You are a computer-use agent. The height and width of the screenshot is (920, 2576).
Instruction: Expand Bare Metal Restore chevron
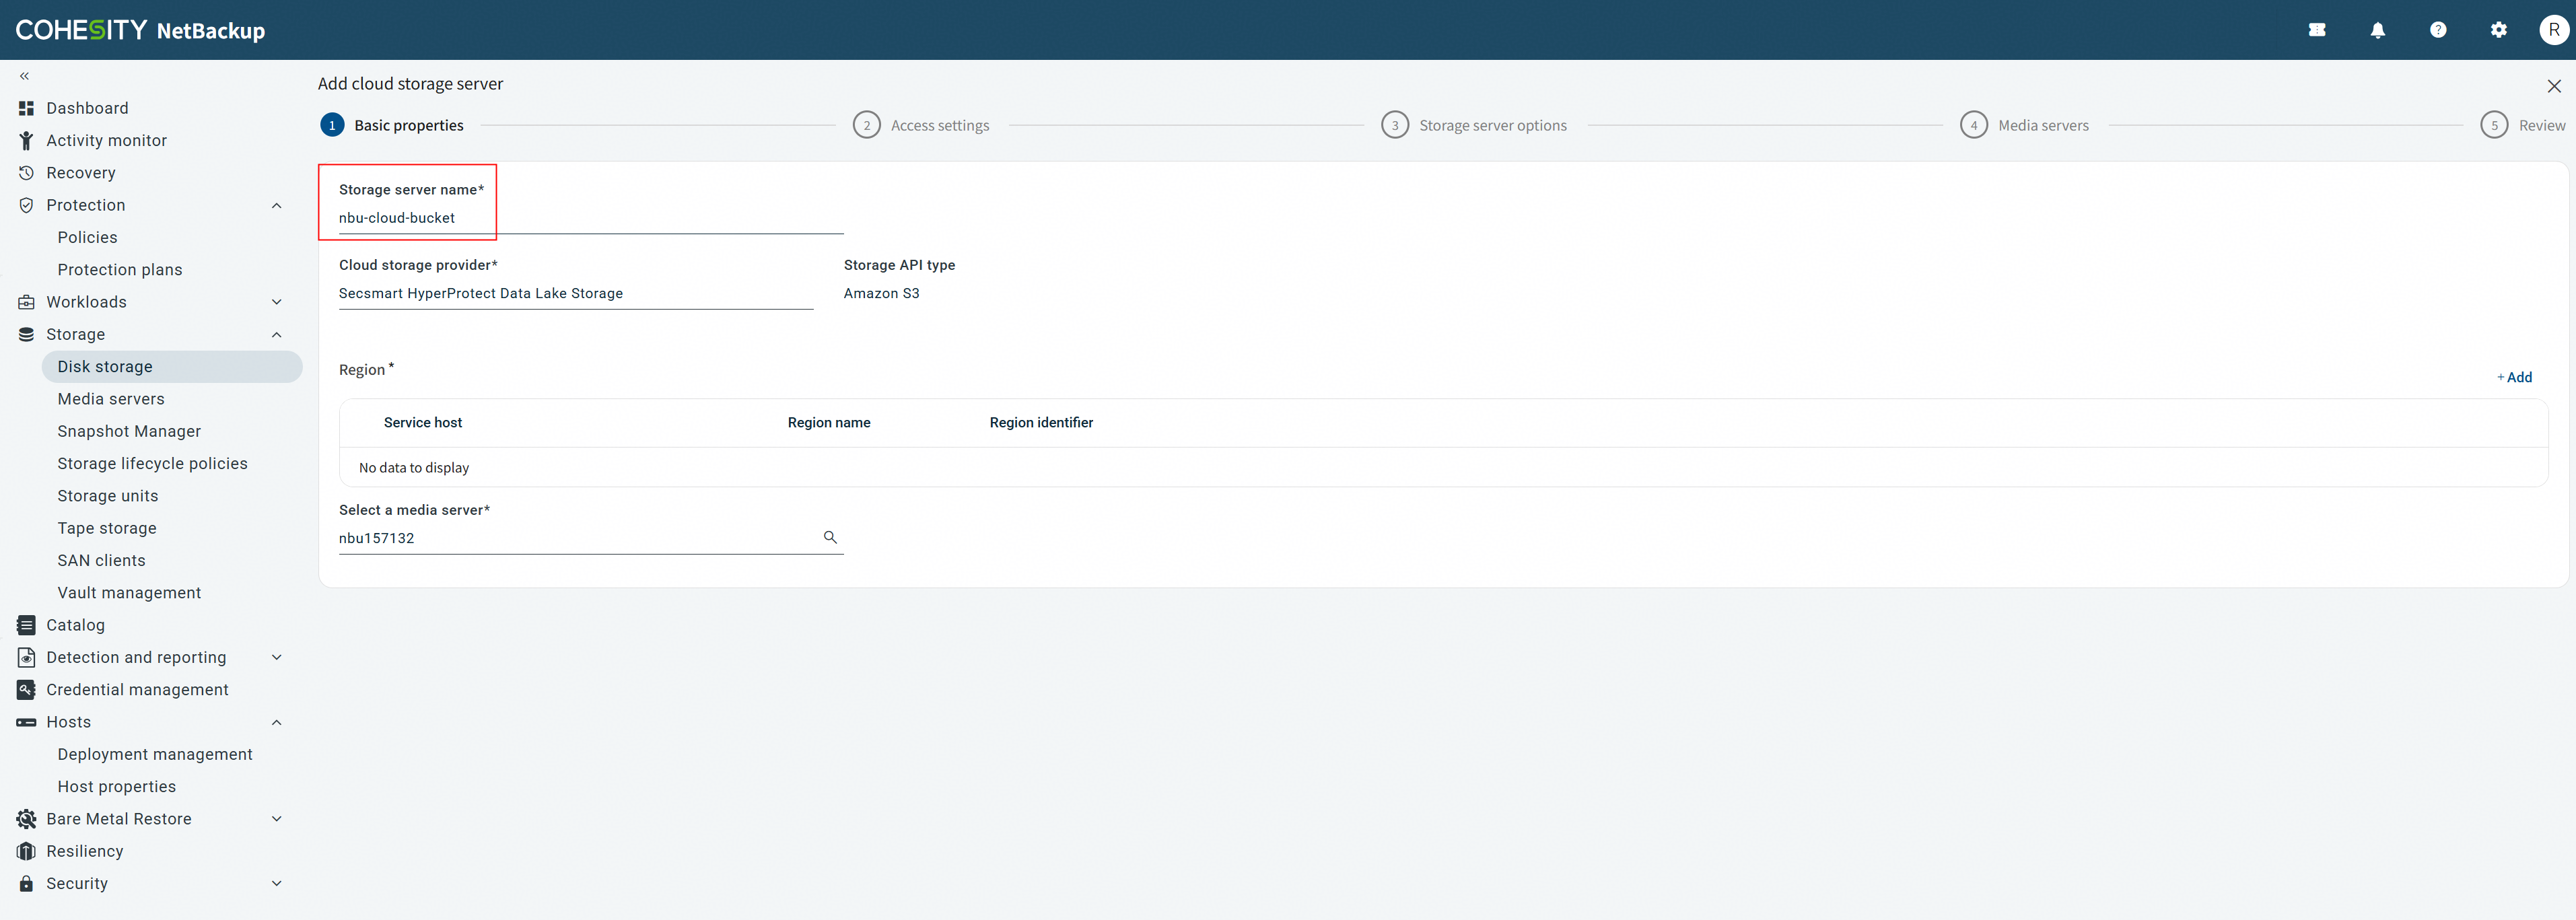pyautogui.click(x=277, y=819)
